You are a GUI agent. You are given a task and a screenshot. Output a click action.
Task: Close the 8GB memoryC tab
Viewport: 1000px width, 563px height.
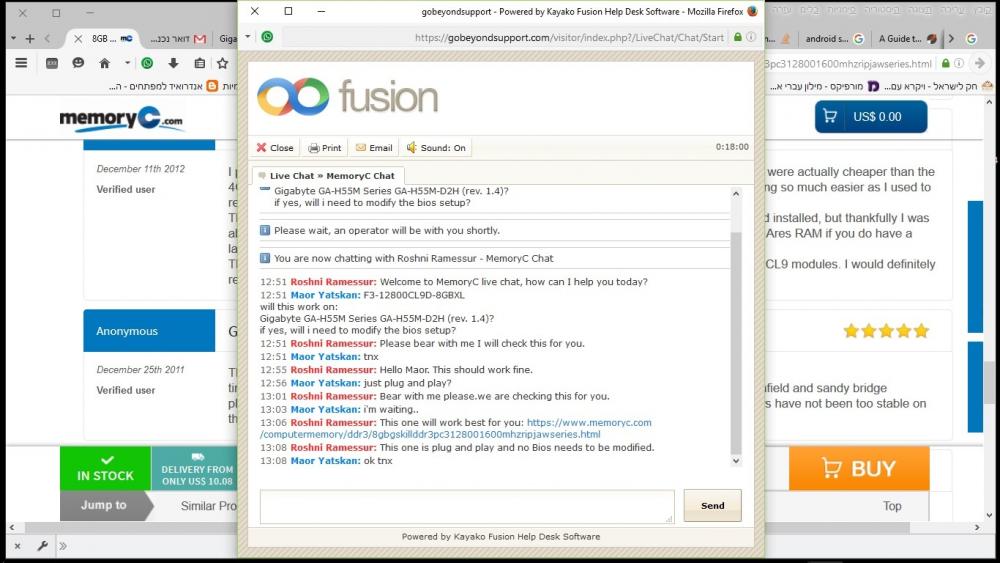(x=78, y=39)
